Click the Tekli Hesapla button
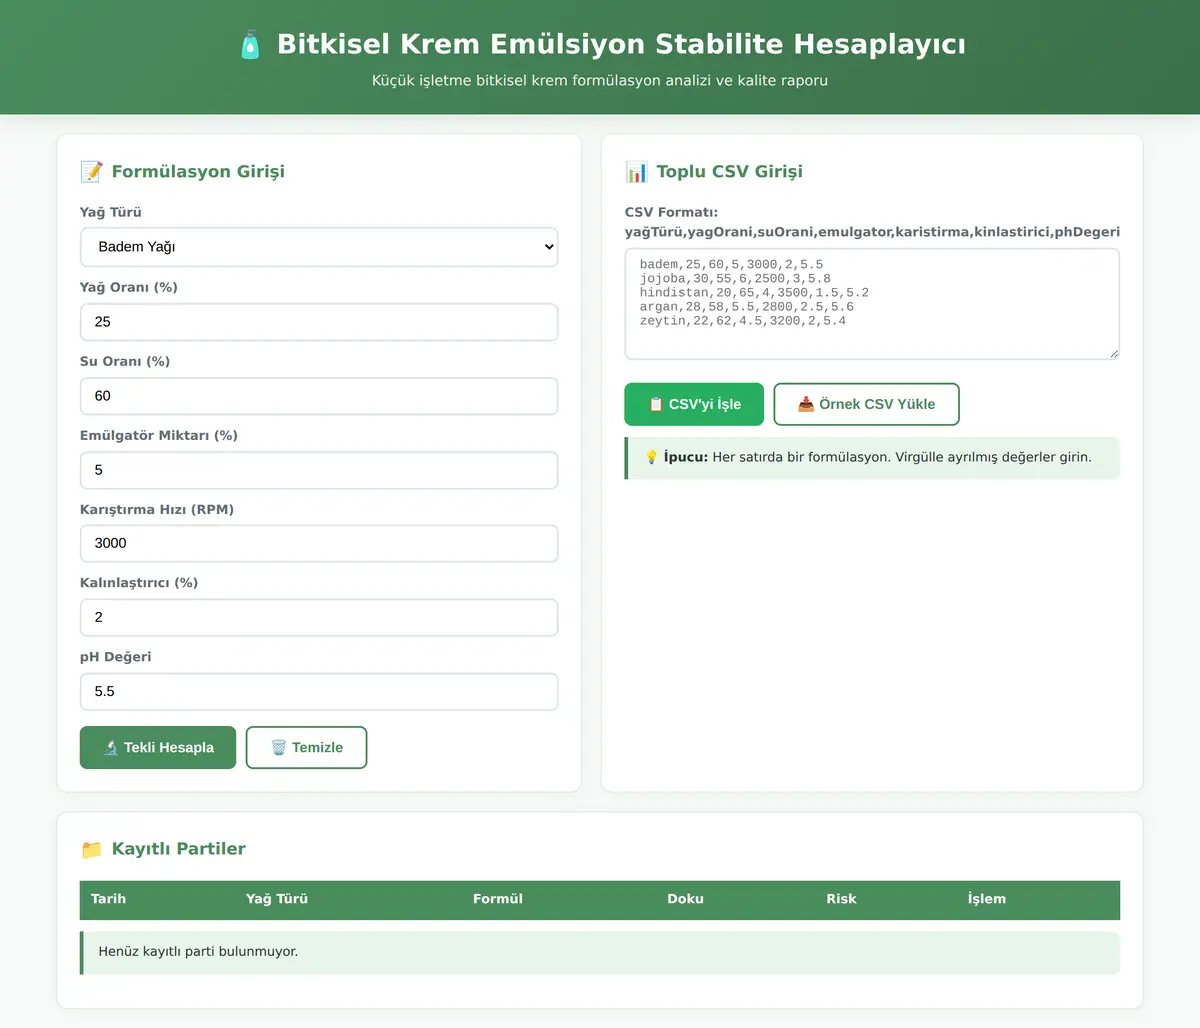 coord(158,747)
